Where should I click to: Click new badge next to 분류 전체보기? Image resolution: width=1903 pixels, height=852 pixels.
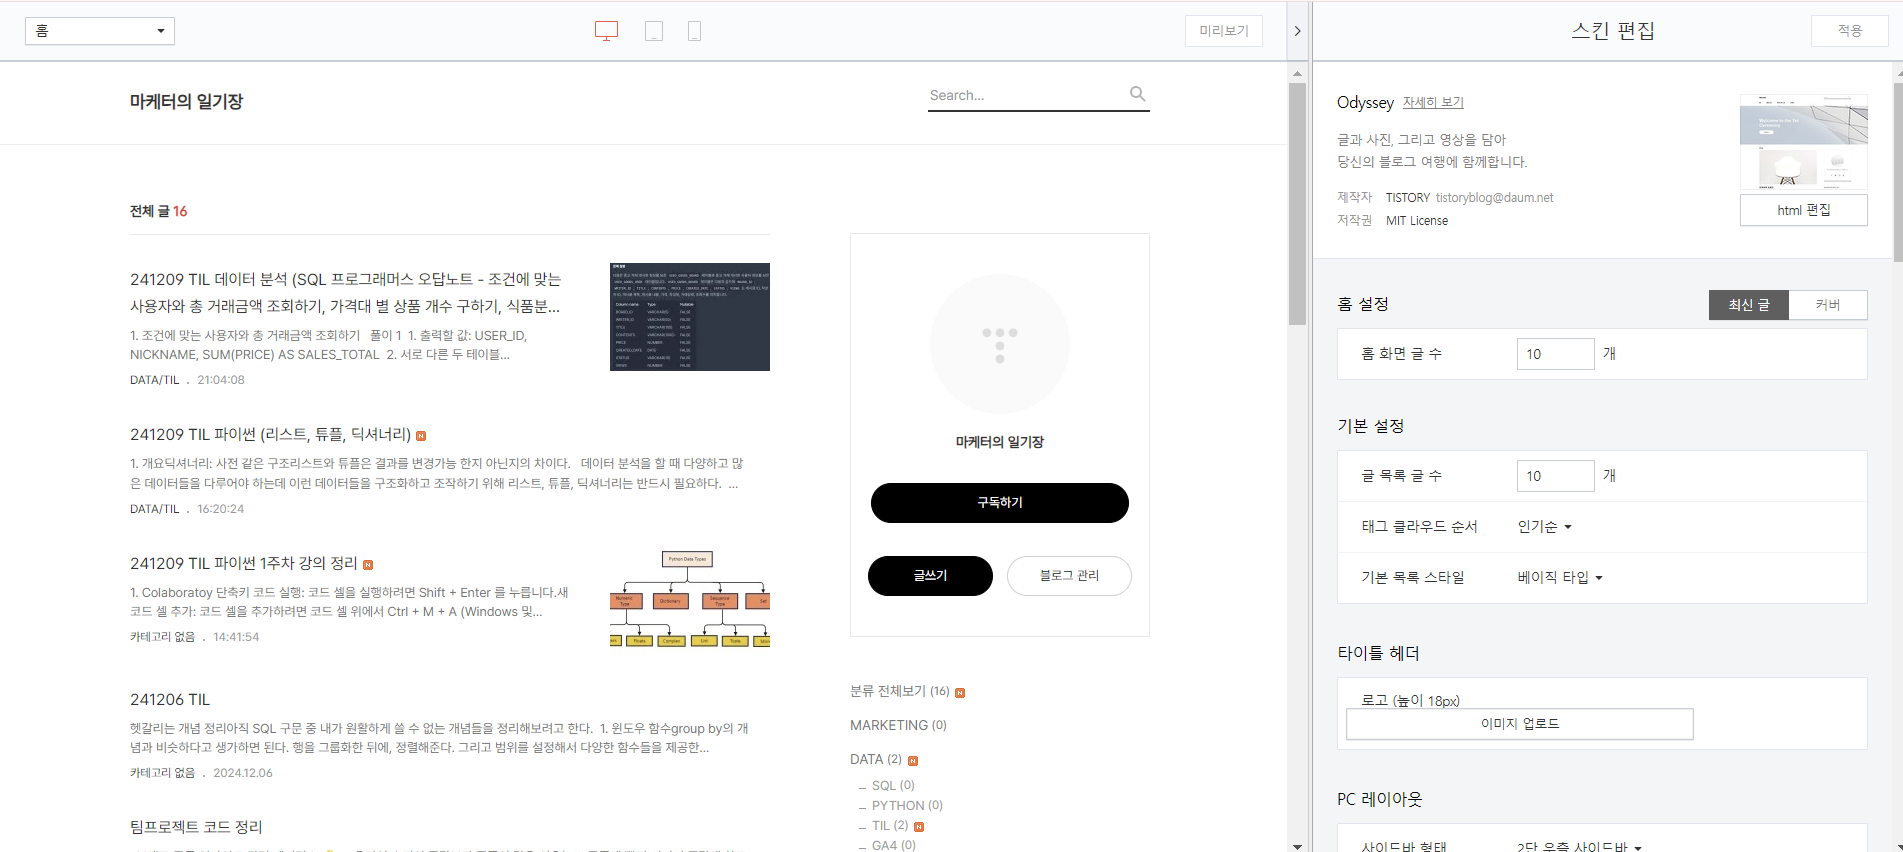[960, 692]
